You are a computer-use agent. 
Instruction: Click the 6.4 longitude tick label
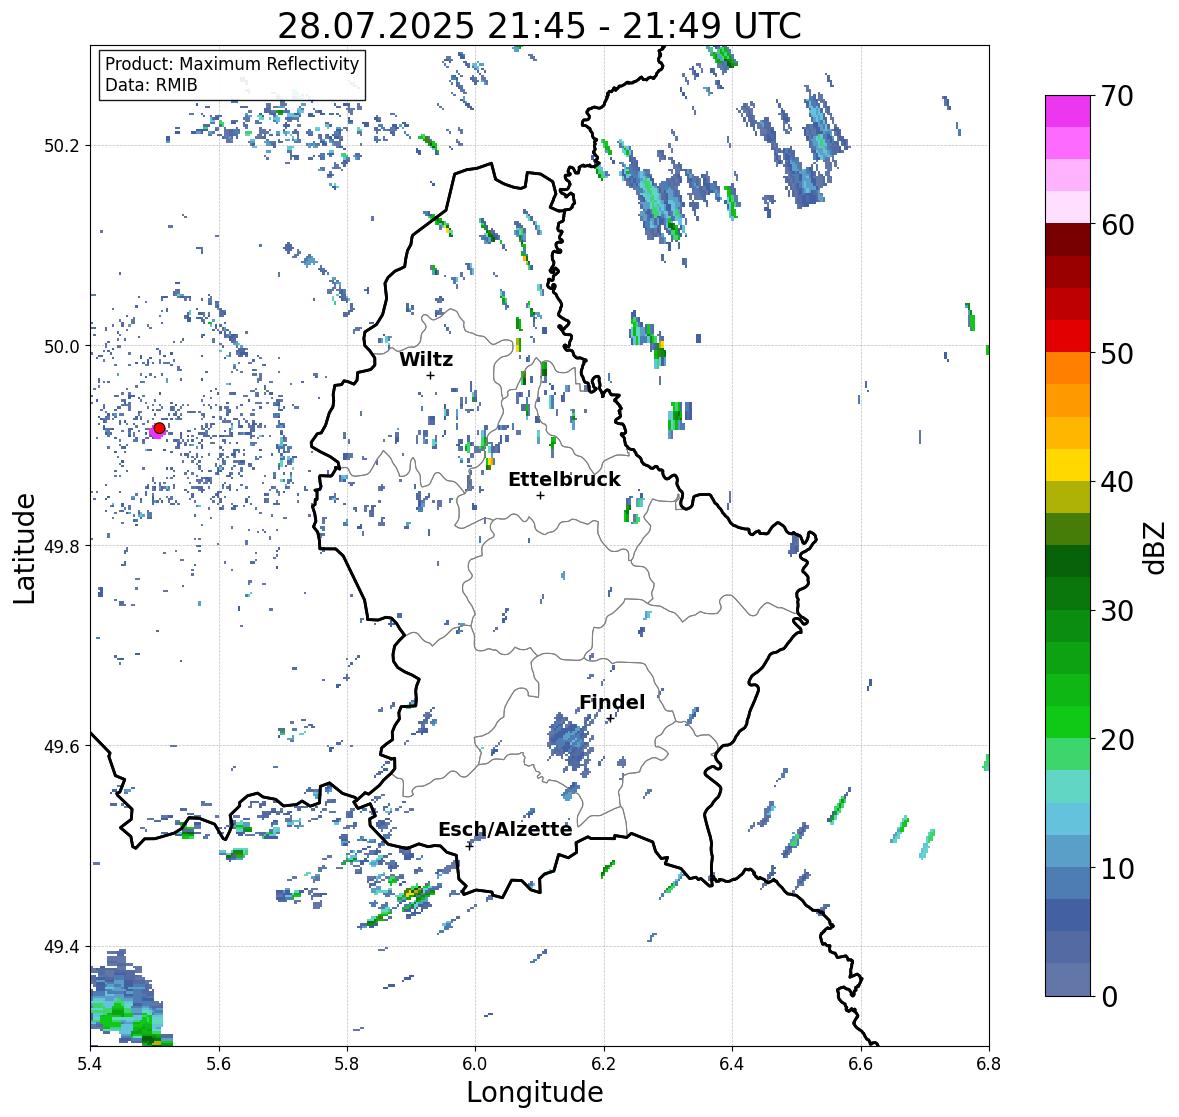point(732,1064)
